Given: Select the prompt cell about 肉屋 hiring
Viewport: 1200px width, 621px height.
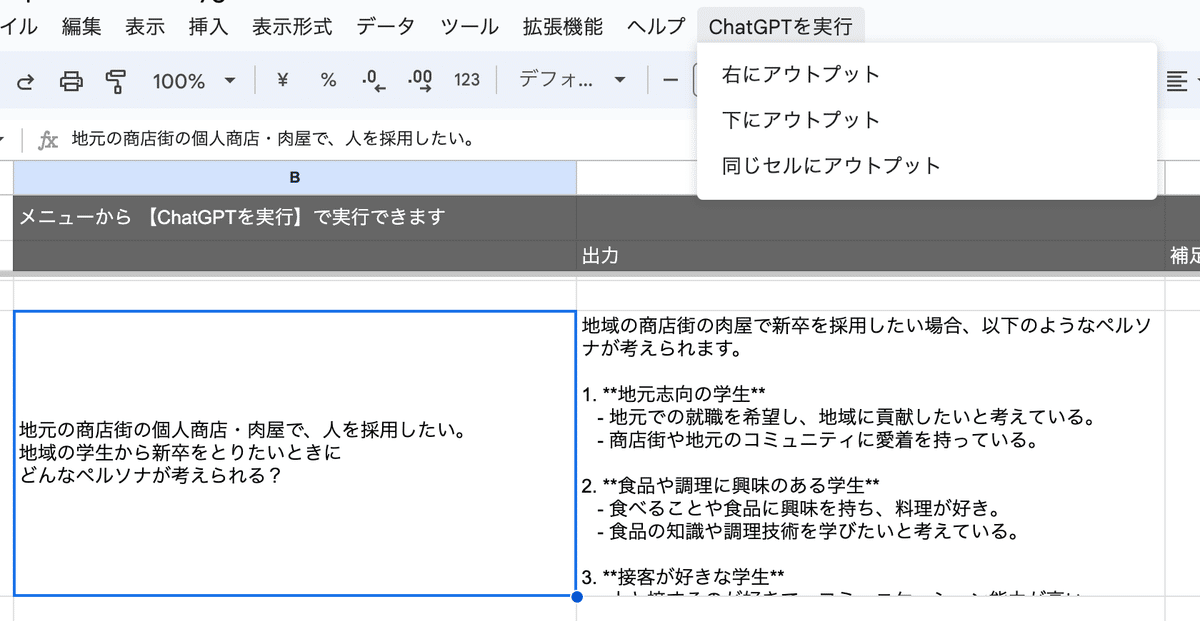Looking at the screenshot, I should click(x=295, y=453).
